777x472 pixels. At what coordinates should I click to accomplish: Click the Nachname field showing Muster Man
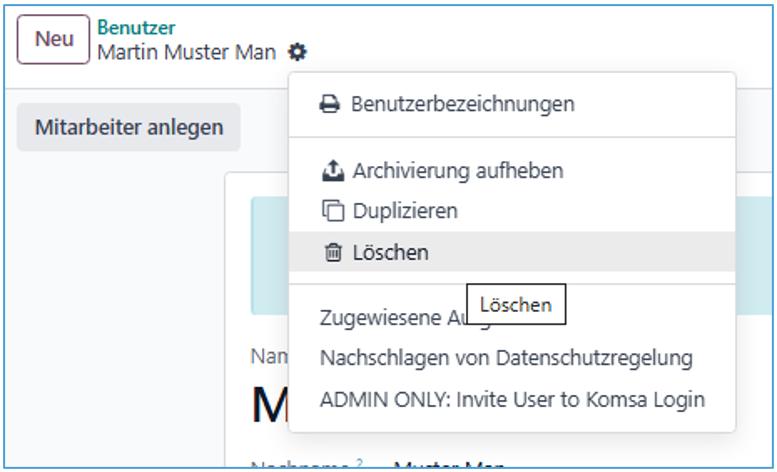[x=450, y=466]
